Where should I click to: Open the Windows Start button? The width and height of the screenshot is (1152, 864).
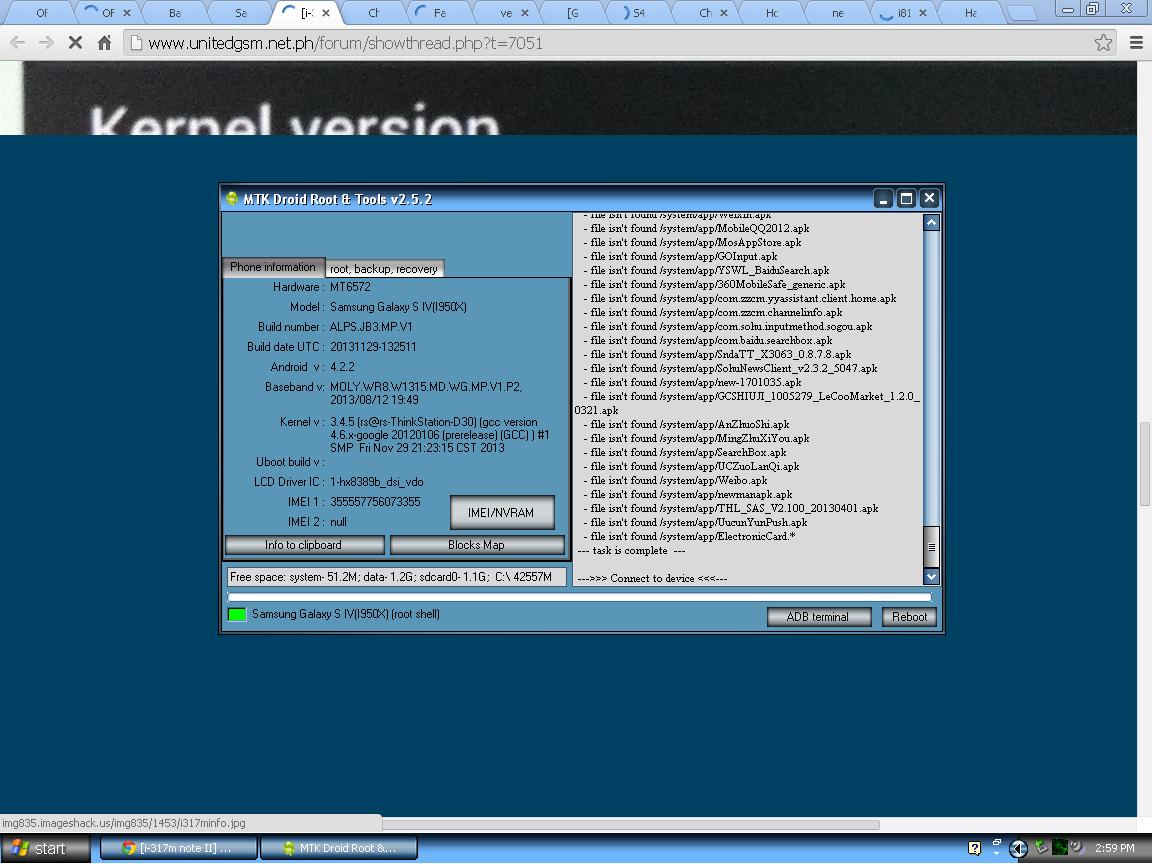[x=46, y=848]
